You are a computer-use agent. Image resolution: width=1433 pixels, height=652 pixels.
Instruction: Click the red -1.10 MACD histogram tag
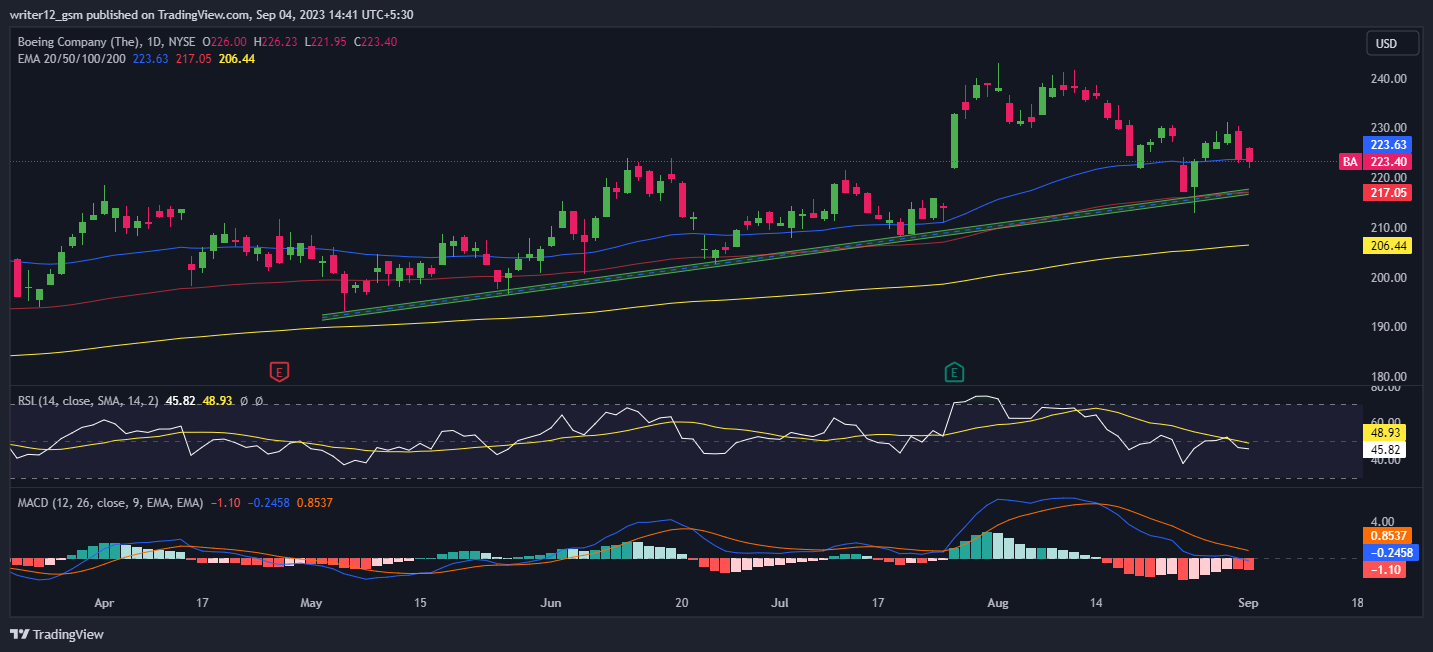point(1387,569)
